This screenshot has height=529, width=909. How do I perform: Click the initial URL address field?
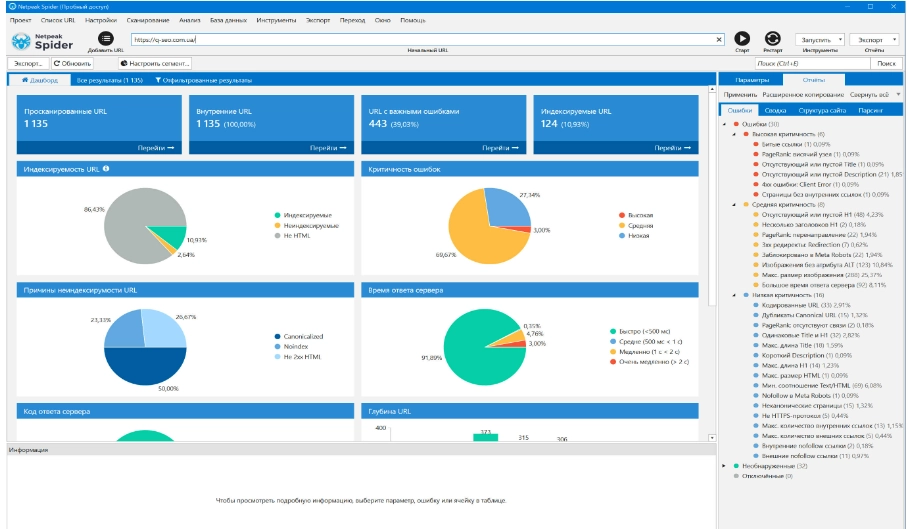[x=420, y=40]
